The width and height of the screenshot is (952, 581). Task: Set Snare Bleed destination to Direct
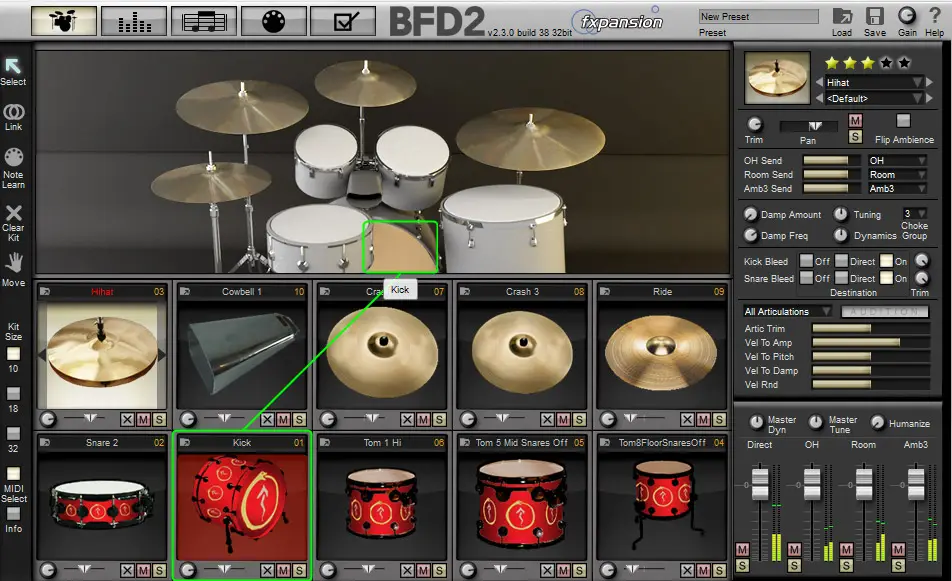841,277
